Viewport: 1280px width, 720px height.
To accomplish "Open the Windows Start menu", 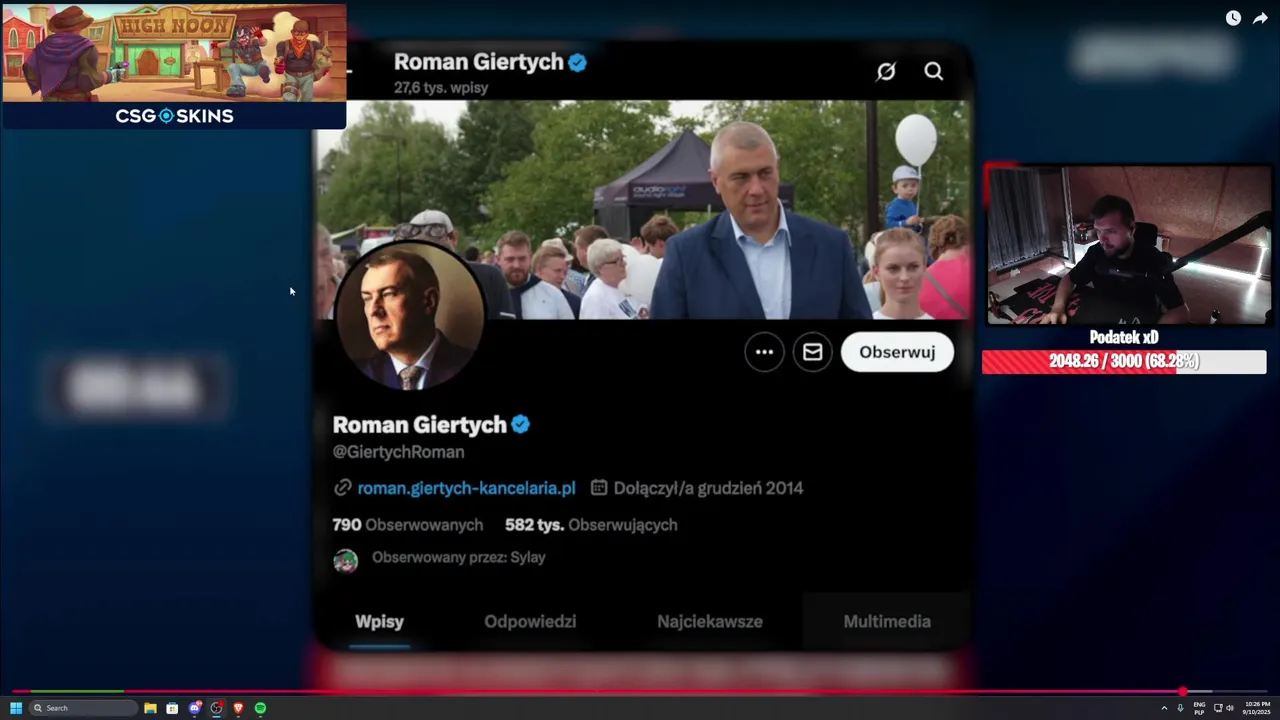I will pyautogui.click(x=15, y=708).
